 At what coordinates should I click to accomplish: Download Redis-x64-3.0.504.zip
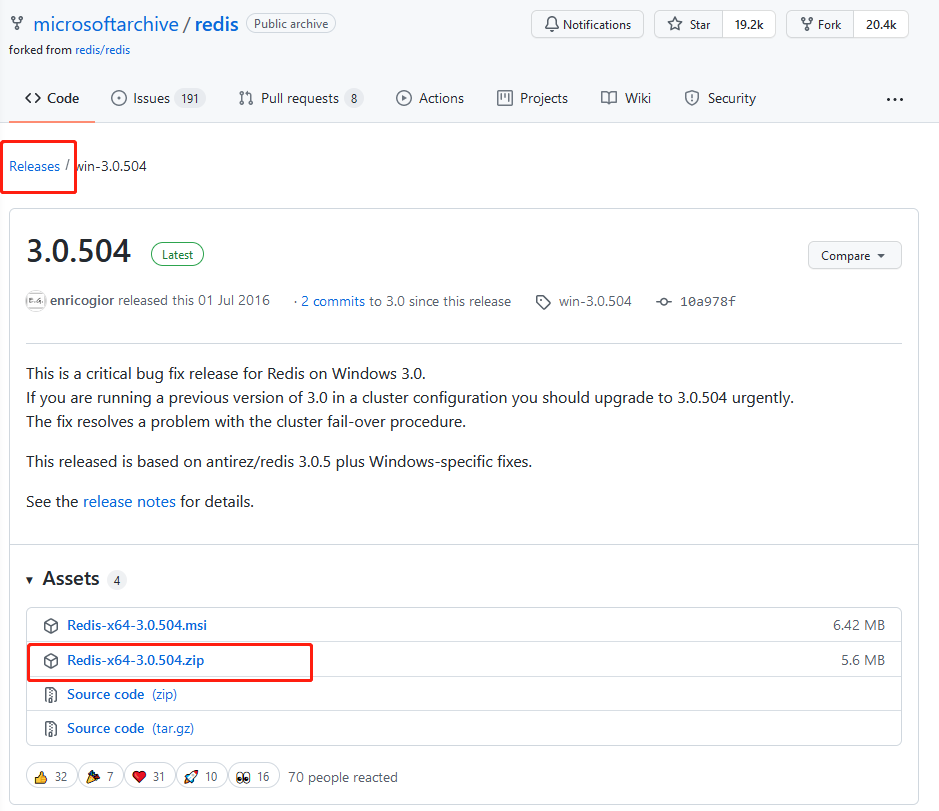[x=135, y=660]
